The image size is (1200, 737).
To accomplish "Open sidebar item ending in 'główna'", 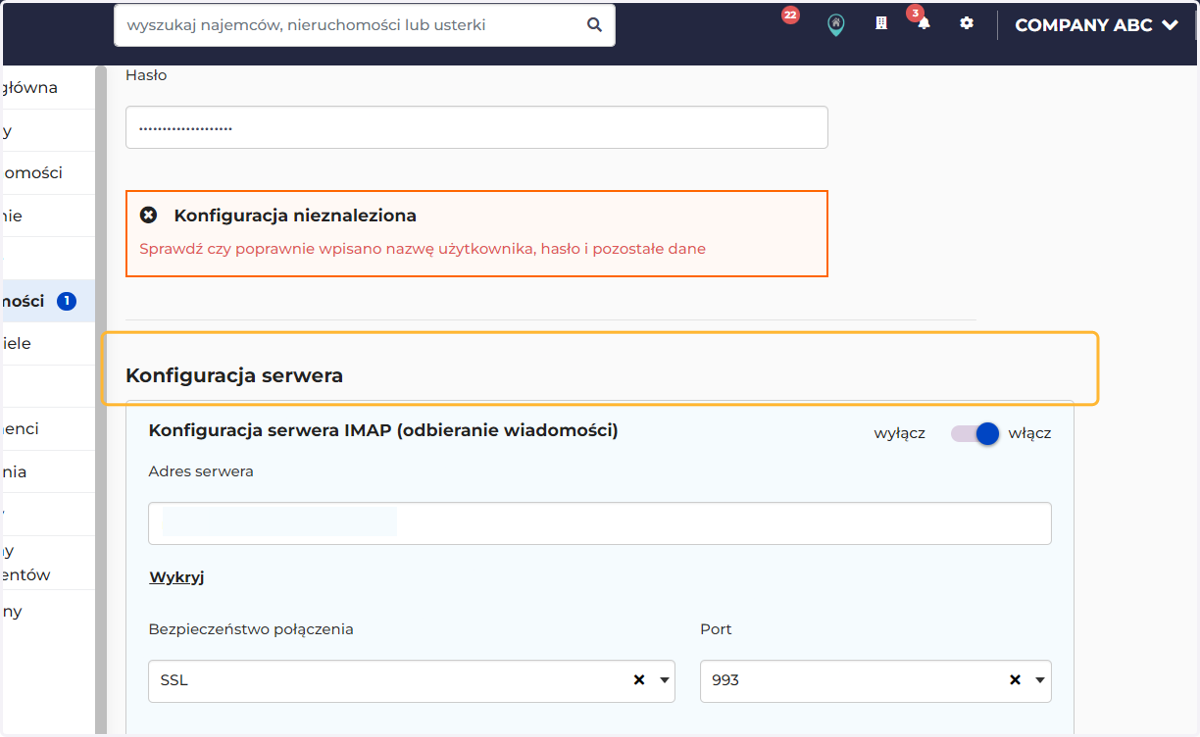I will pos(48,88).
